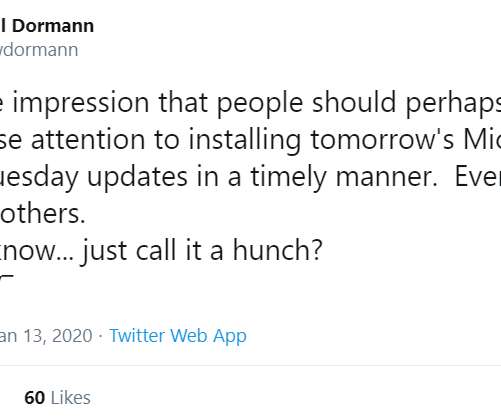Click the word hunch? in tweet
The height and width of the screenshot is (418, 501).
tap(277, 250)
